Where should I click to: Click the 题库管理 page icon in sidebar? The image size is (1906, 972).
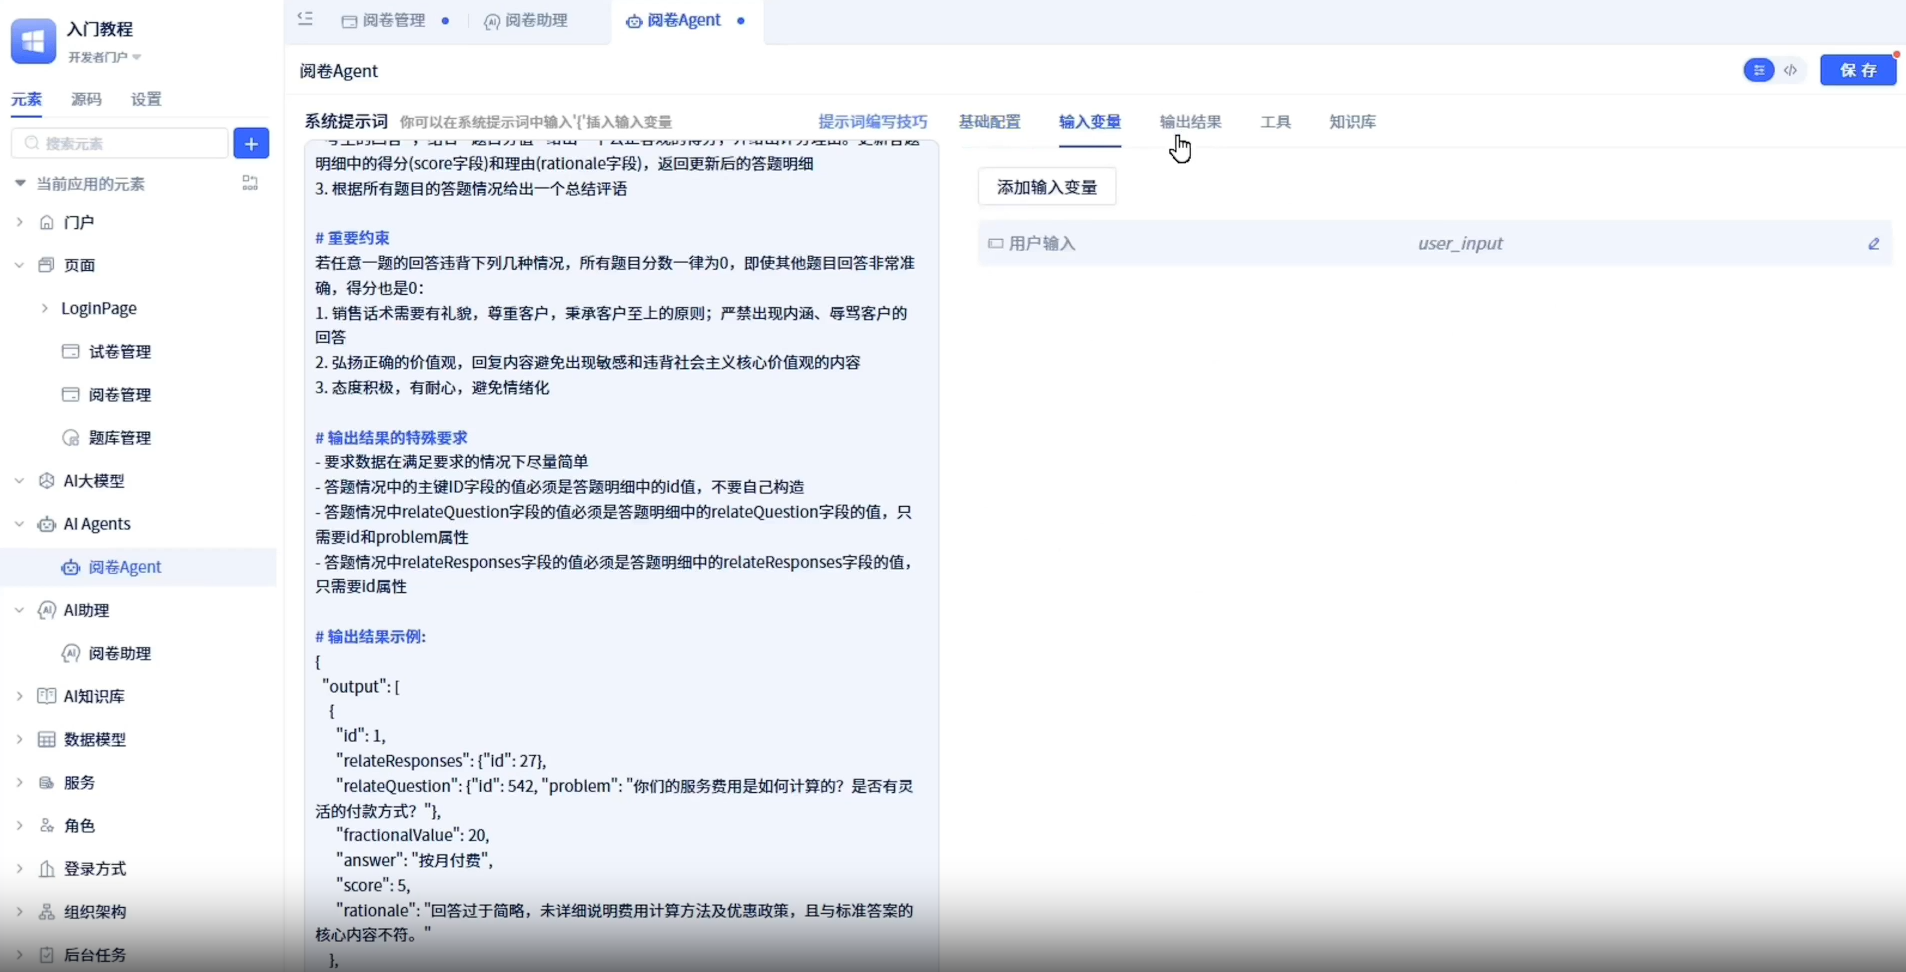71,438
